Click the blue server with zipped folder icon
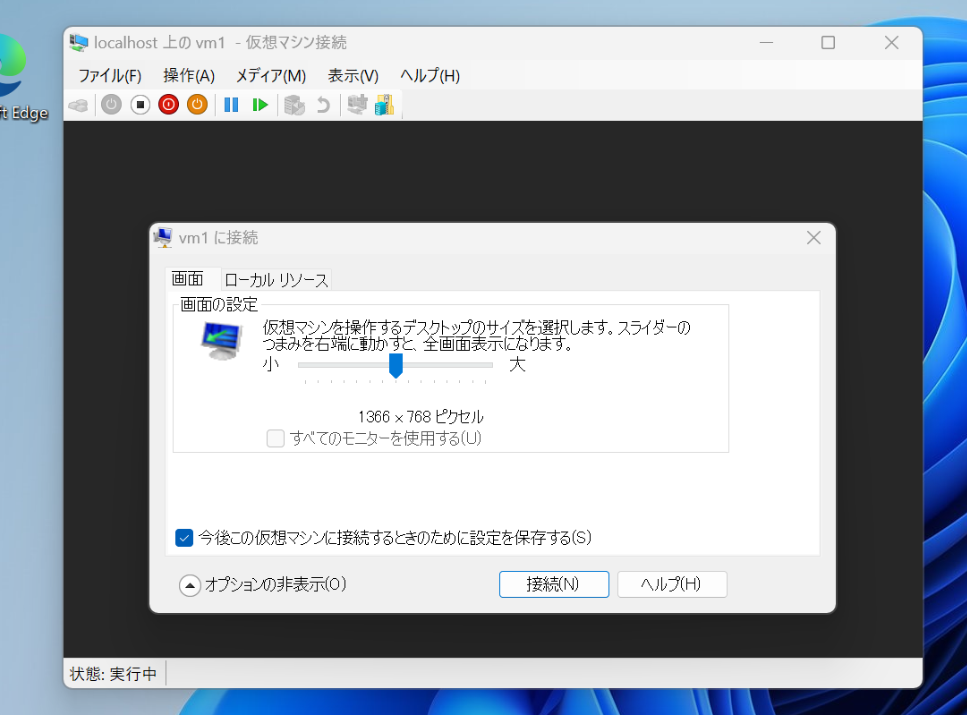 click(384, 105)
